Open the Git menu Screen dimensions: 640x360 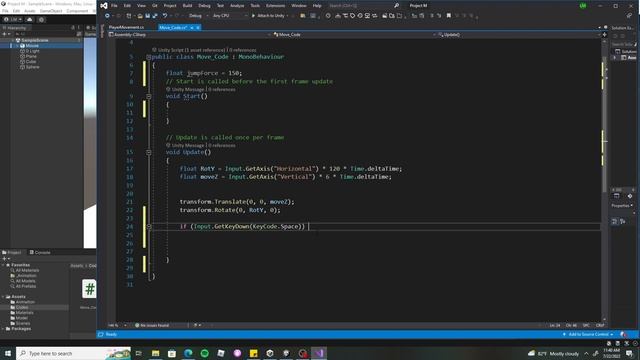tap(155, 6)
